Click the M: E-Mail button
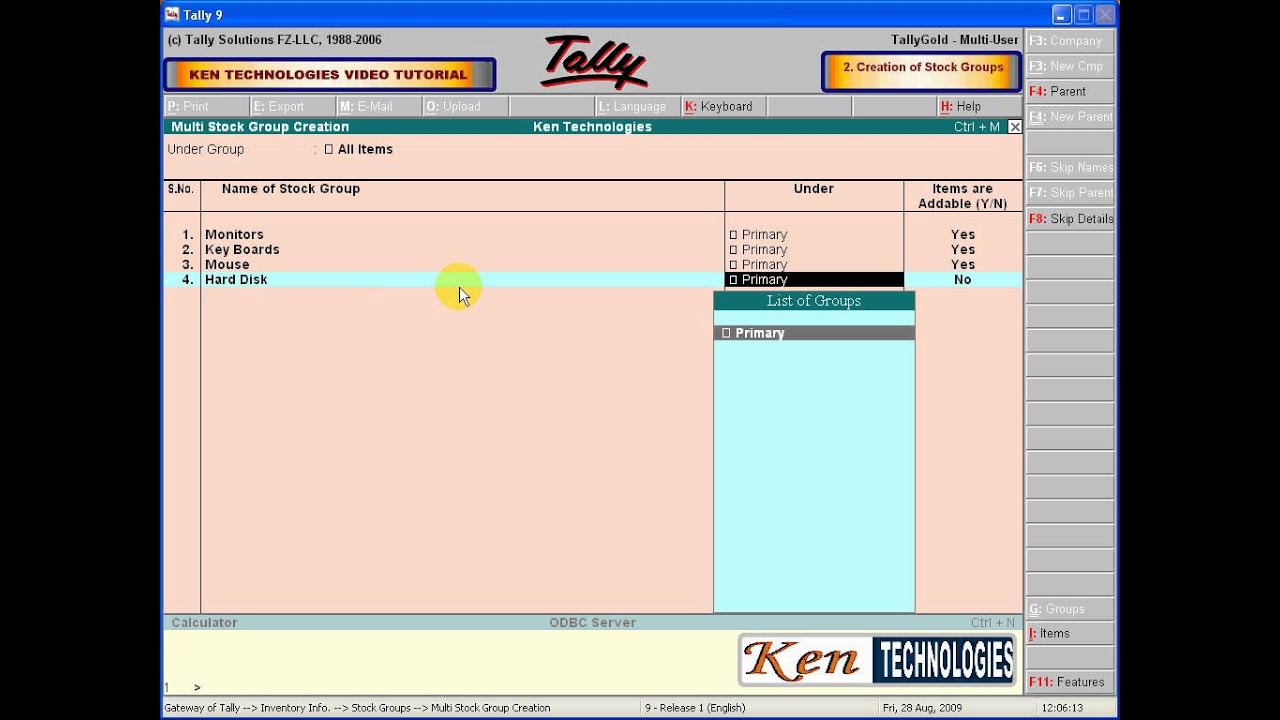The image size is (1280, 720). (x=378, y=106)
